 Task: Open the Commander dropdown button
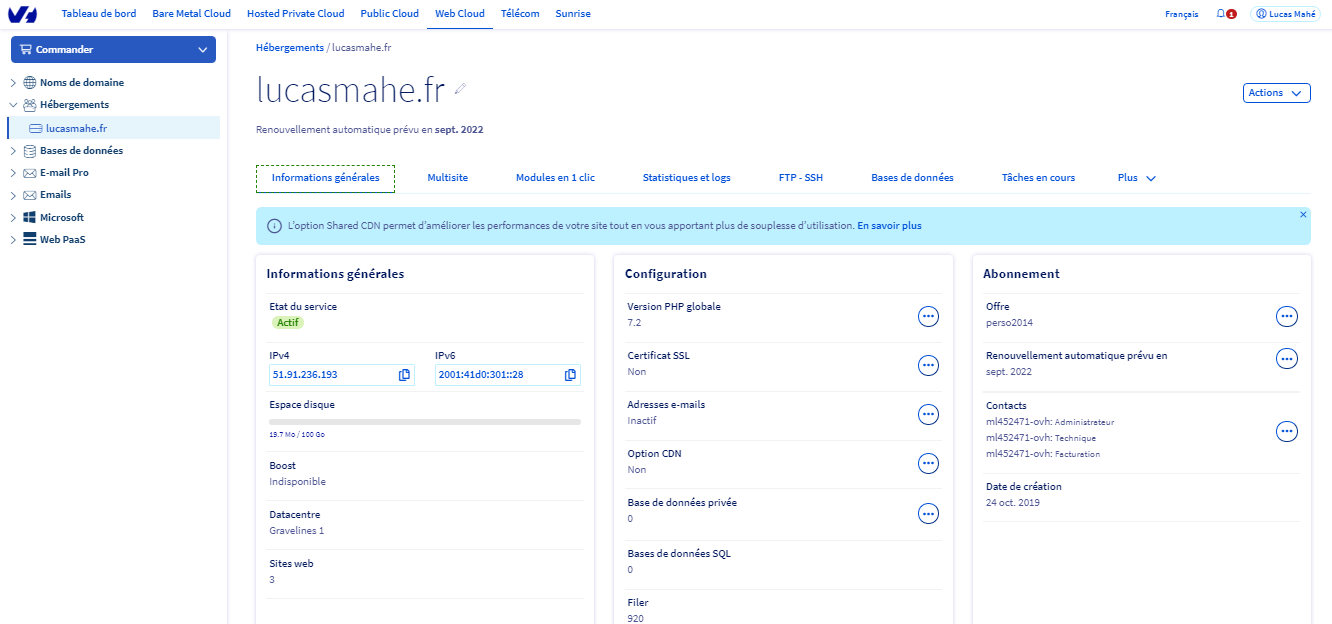[x=113, y=49]
